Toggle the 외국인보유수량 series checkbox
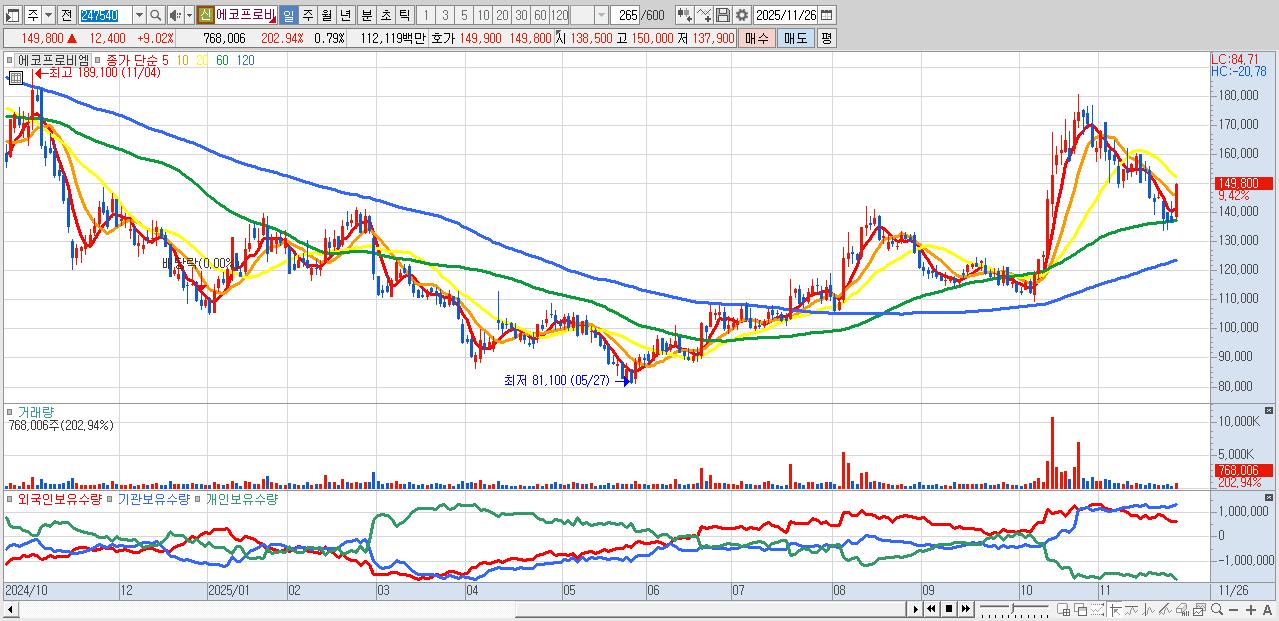 (10, 498)
